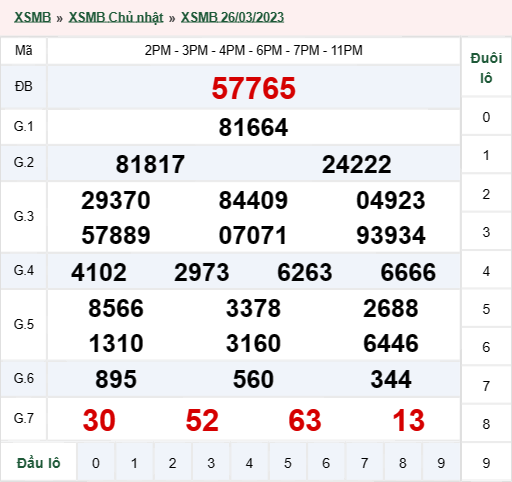This screenshot has height=482, width=512.
Task: Click Đuôi lô digit 8
Action: click(486, 424)
